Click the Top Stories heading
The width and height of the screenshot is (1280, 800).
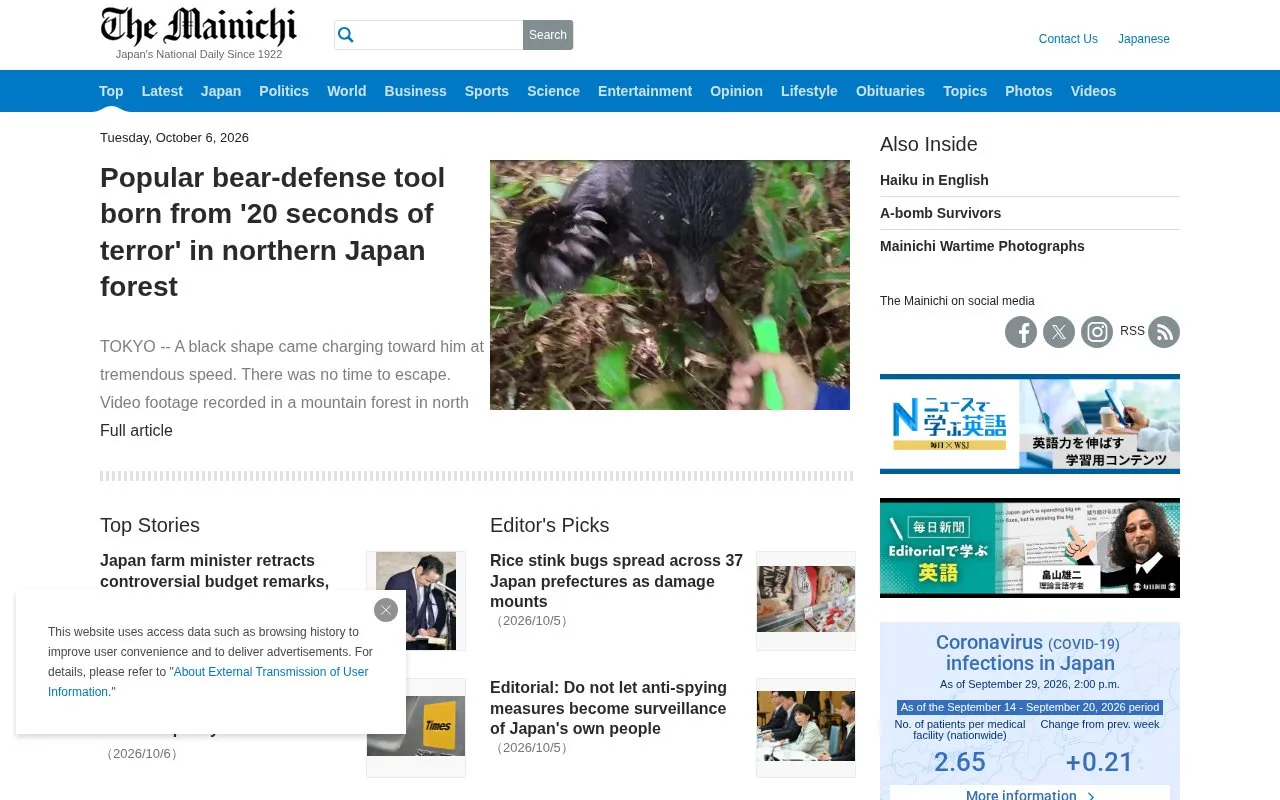click(150, 525)
